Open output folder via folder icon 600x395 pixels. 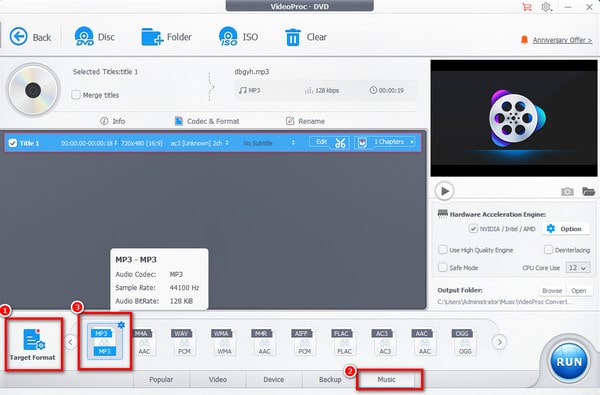[x=588, y=191]
